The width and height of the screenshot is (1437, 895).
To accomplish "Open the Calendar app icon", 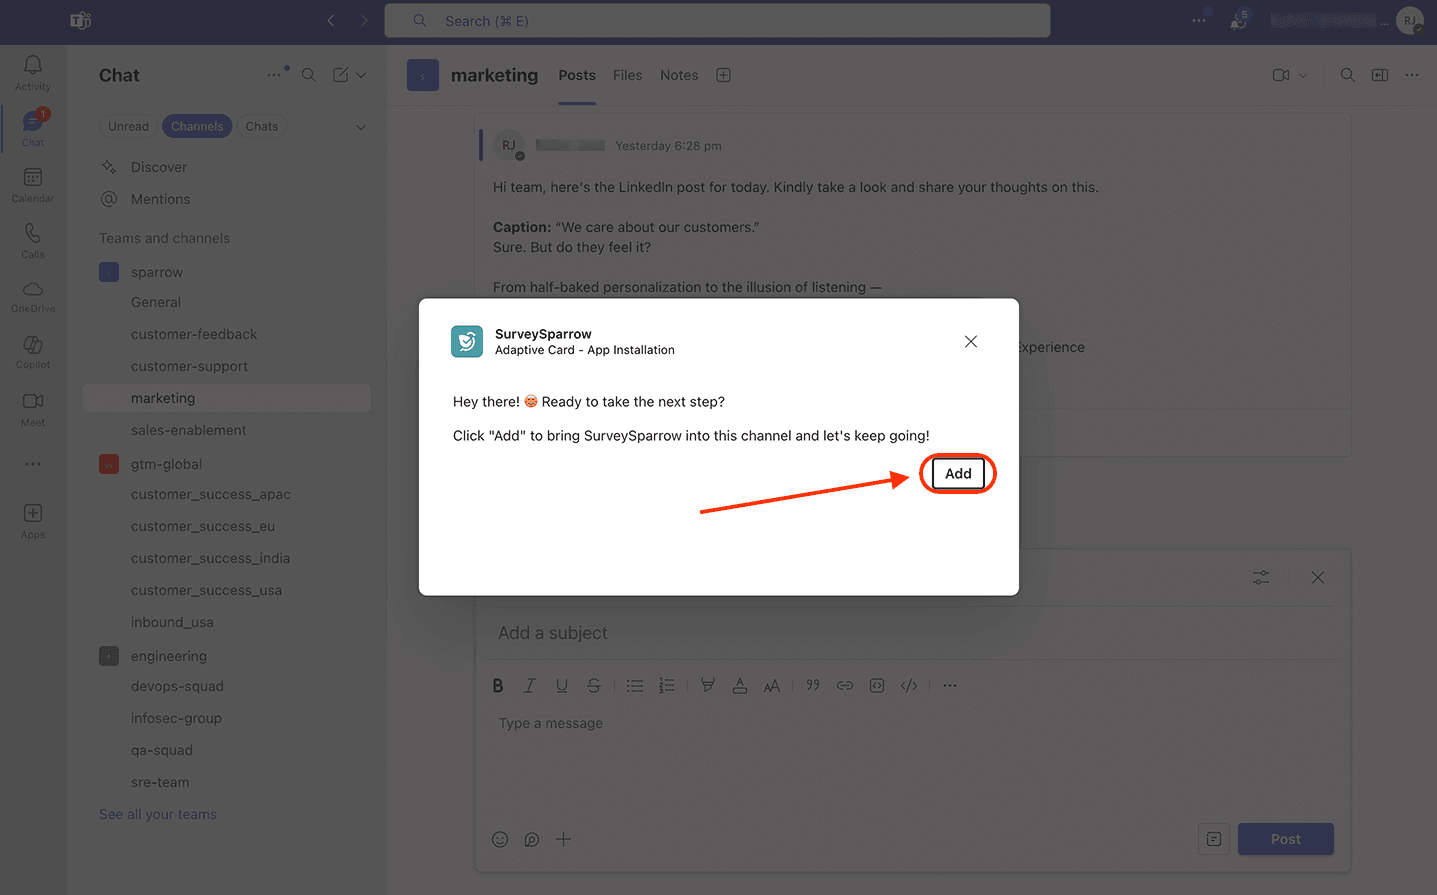I will tap(33, 184).
